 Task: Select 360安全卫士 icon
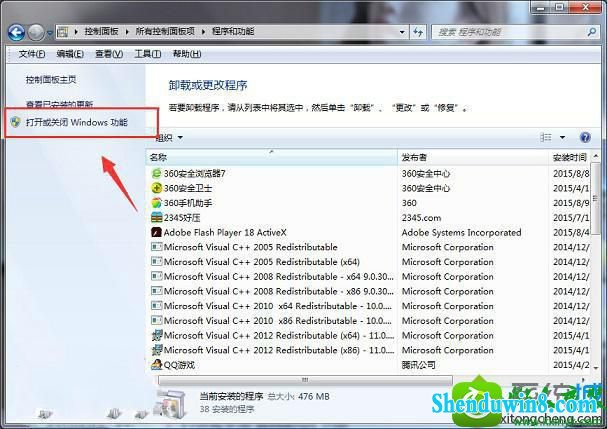click(156, 188)
